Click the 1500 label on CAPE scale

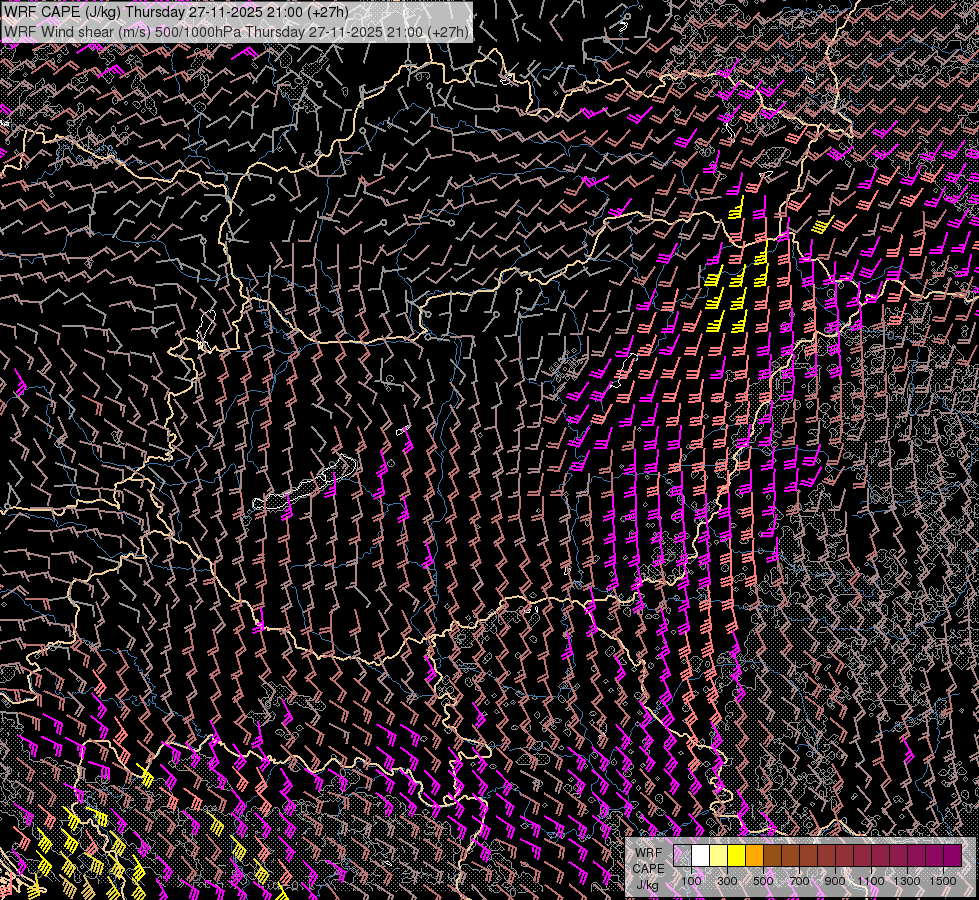[x=942, y=881]
